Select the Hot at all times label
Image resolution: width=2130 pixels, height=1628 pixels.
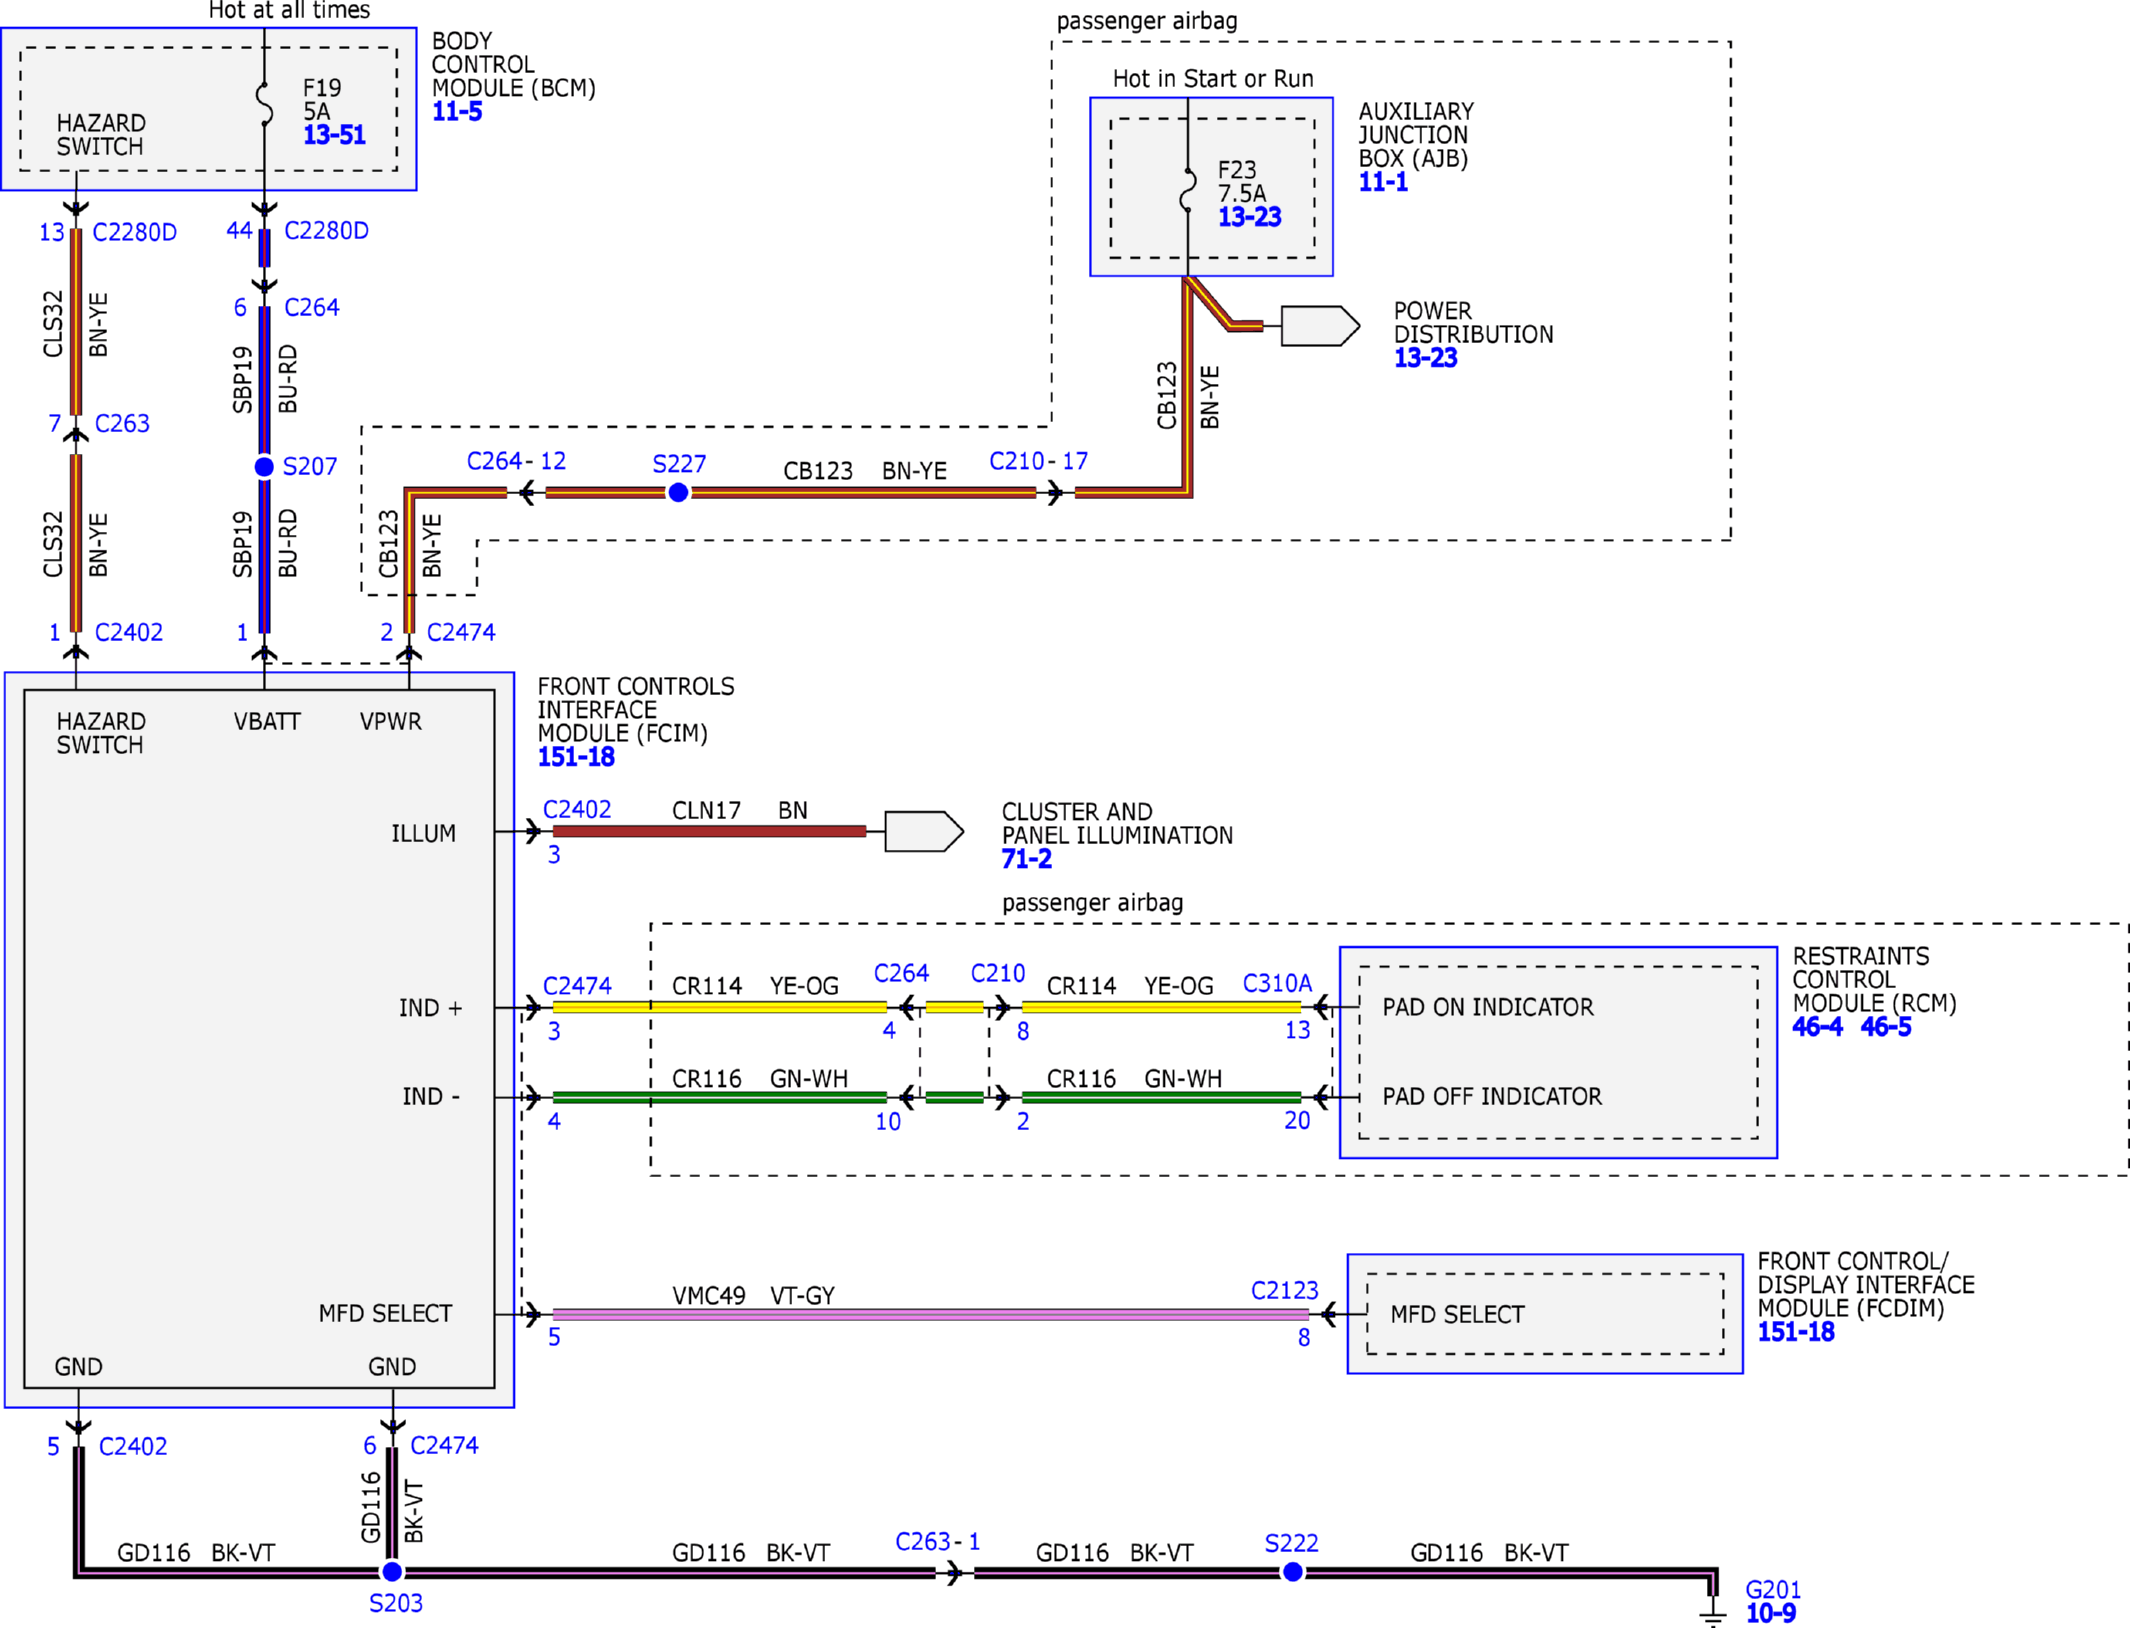289,11
